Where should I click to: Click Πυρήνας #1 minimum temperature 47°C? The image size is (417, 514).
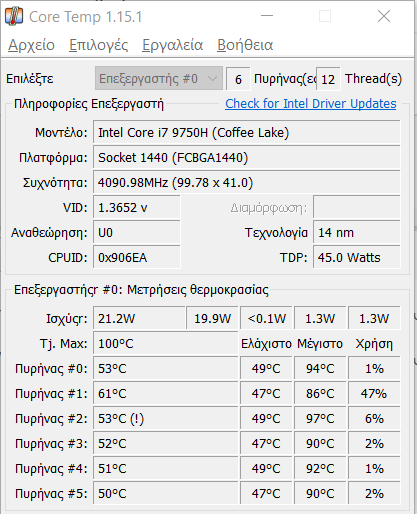[266, 393]
